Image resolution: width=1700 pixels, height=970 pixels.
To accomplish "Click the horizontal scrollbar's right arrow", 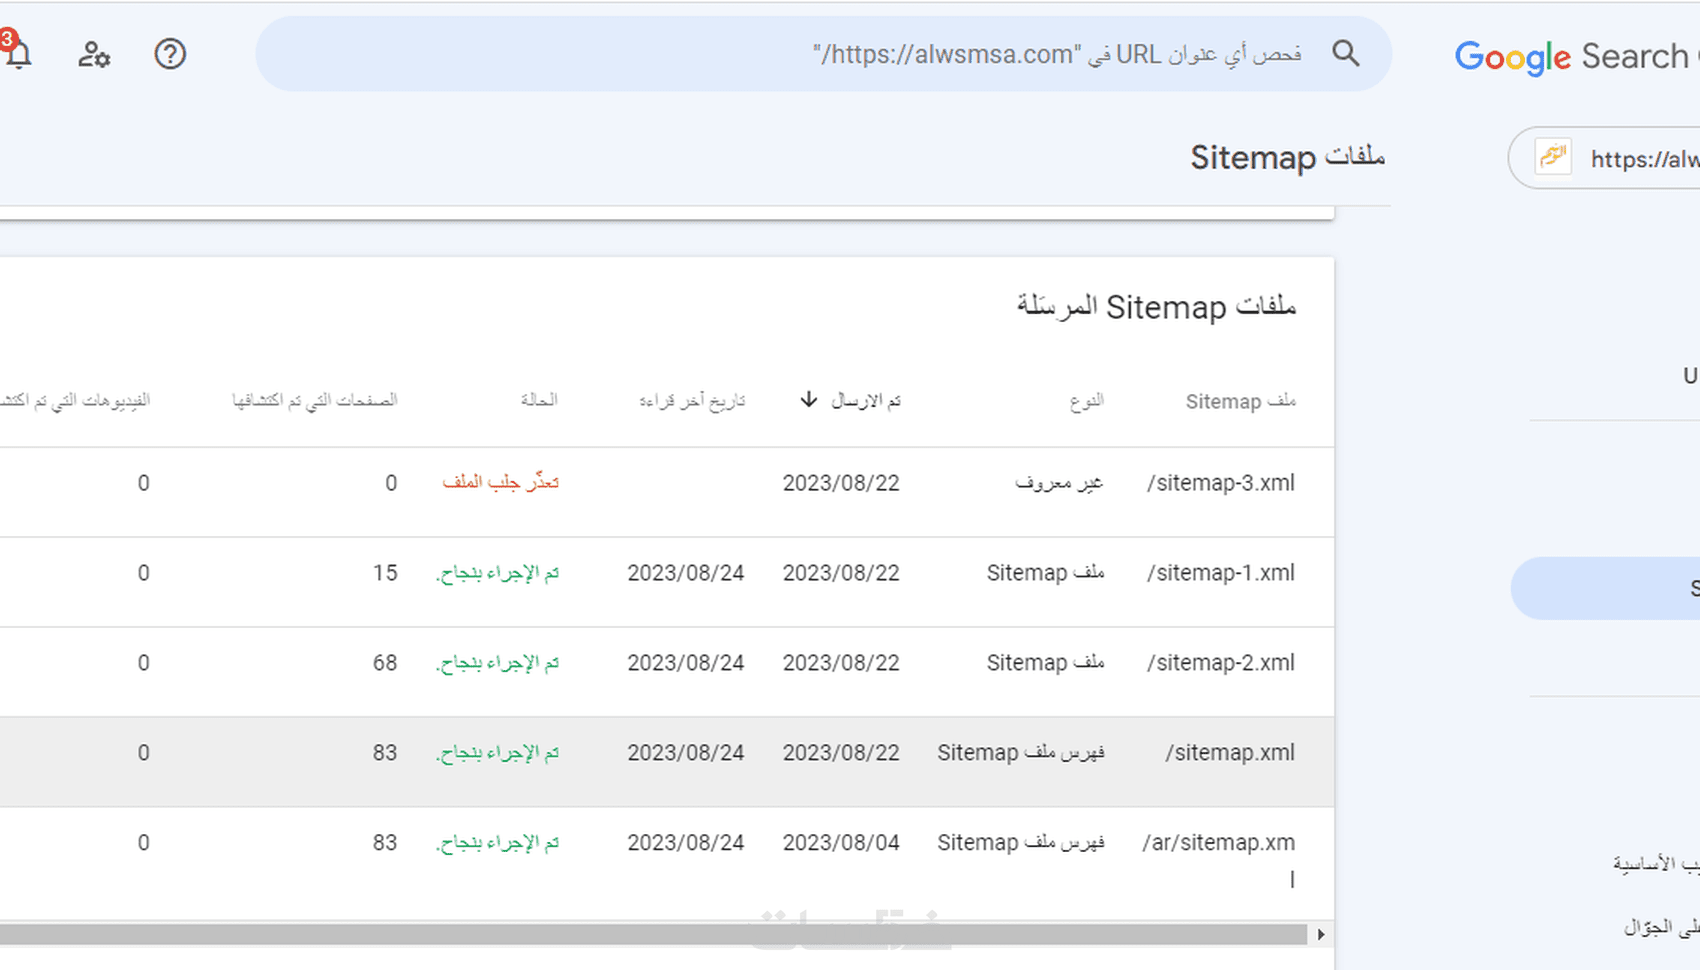I will point(1321,934).
